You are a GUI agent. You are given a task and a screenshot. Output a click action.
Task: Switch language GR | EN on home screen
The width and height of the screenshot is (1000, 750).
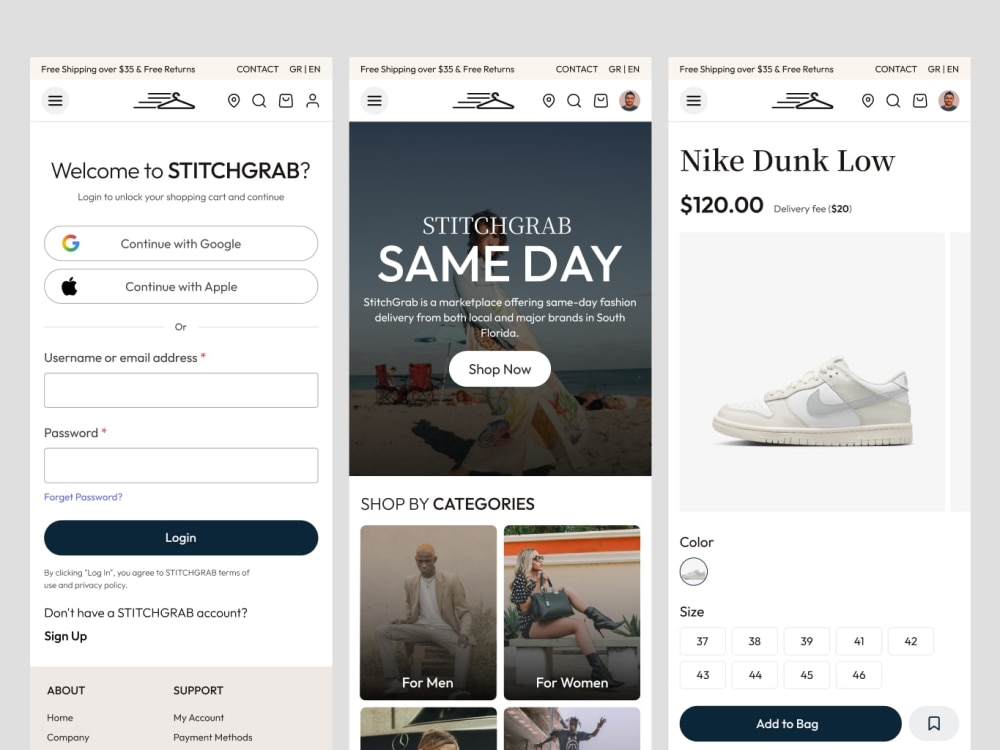[624, 69]
